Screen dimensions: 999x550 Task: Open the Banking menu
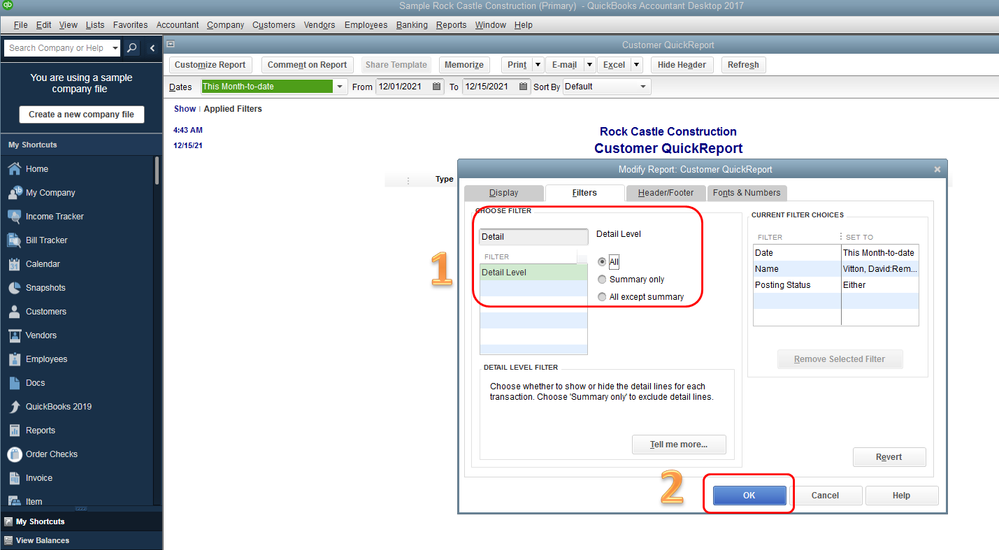(412, 25)
